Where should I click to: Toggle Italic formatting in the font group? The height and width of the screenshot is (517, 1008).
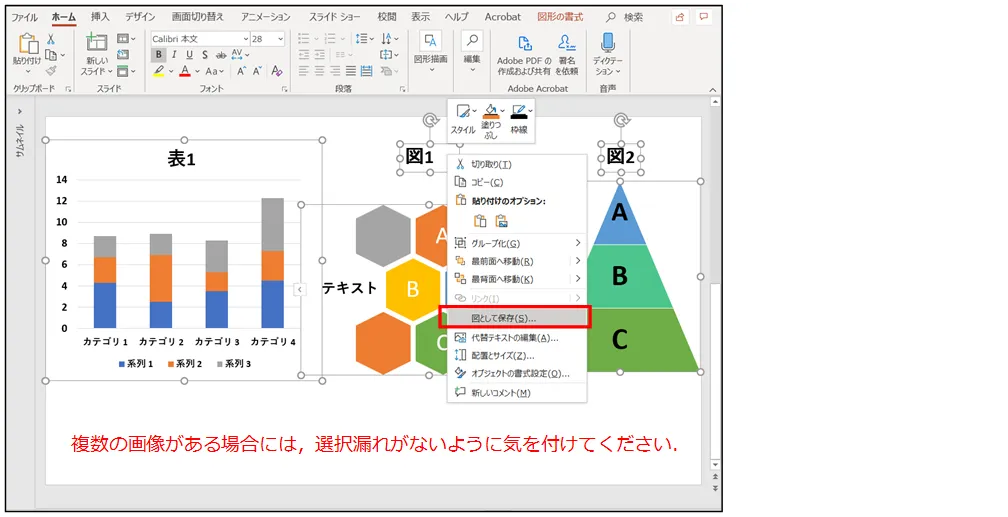tap(174, 55)
